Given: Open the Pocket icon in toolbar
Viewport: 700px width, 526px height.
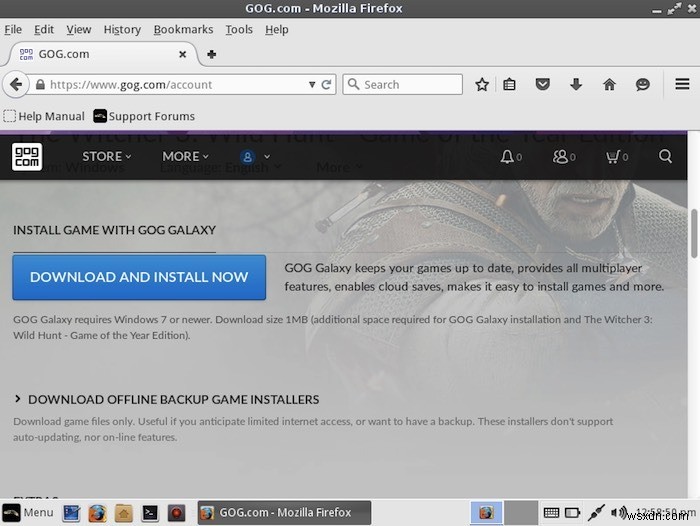Looking at the screenshot, I should (542, 84).
